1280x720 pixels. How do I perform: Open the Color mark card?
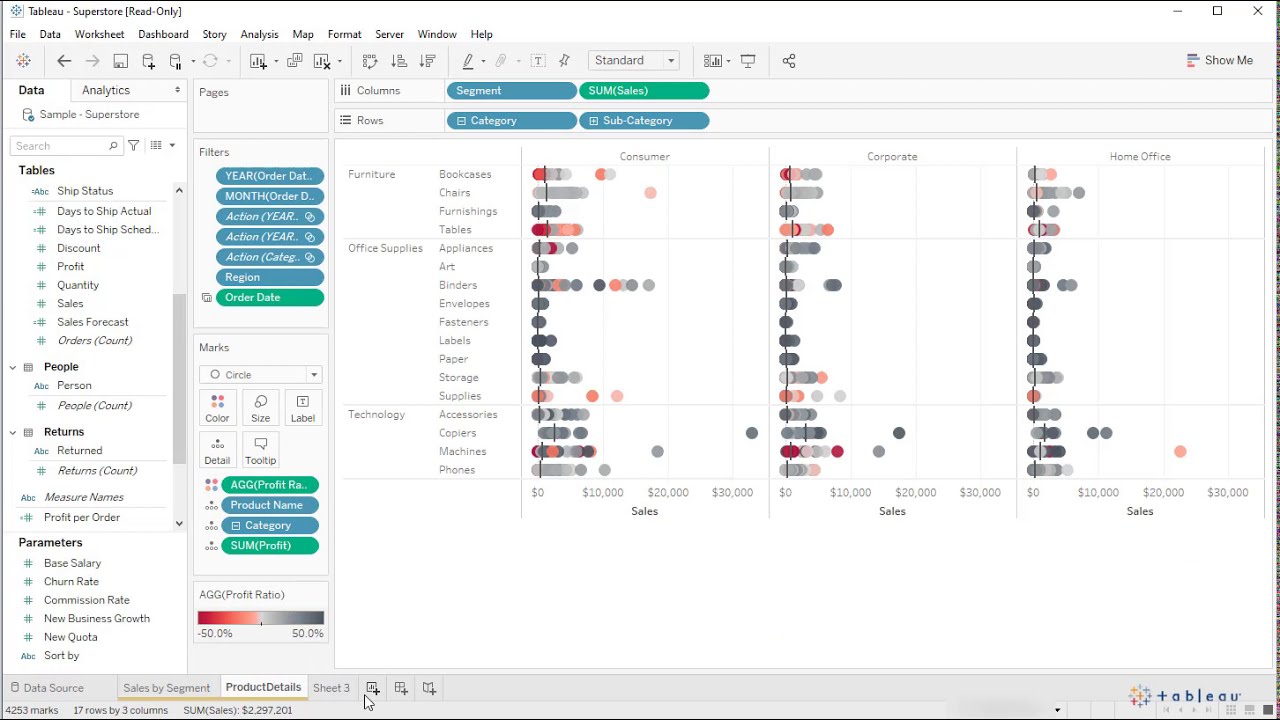coord(217,408)
